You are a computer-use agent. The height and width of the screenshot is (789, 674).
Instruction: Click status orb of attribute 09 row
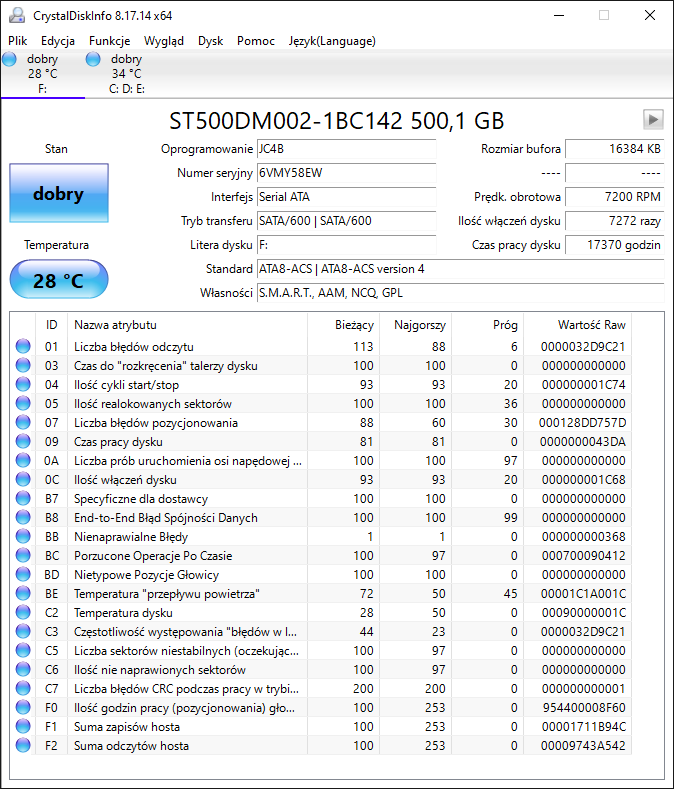23,441
